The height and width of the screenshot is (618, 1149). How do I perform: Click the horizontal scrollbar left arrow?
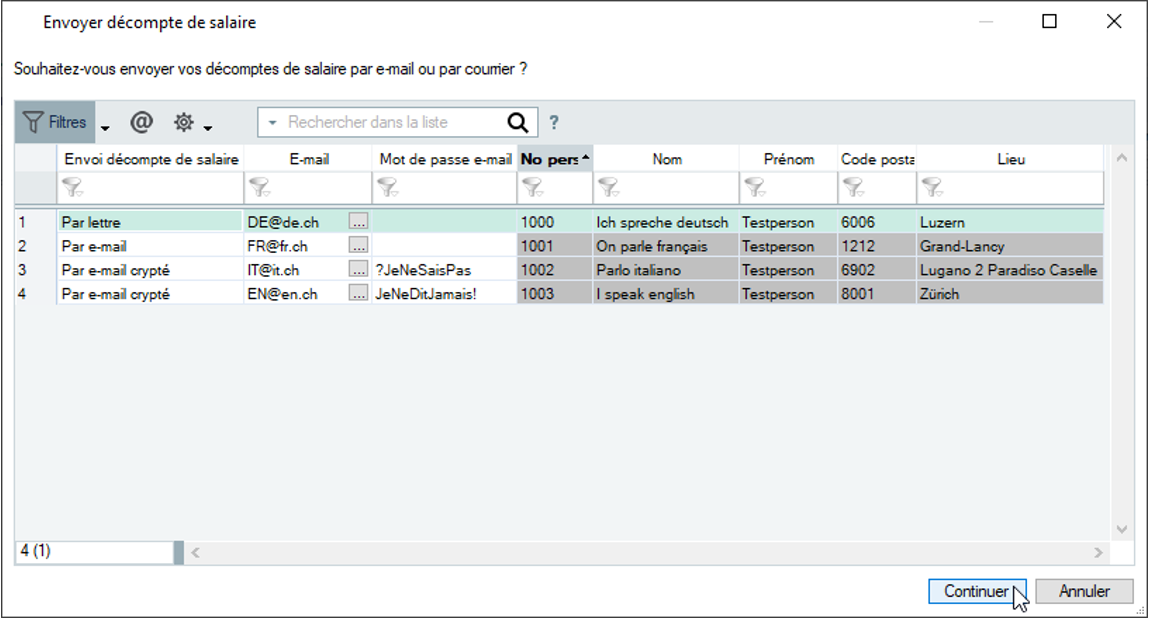point(196,553)
